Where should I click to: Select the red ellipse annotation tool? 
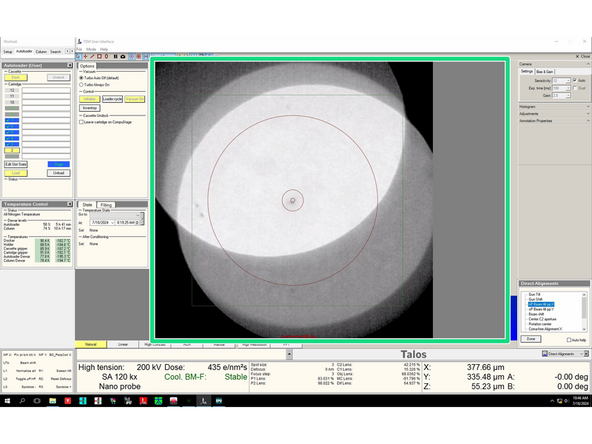107,57
